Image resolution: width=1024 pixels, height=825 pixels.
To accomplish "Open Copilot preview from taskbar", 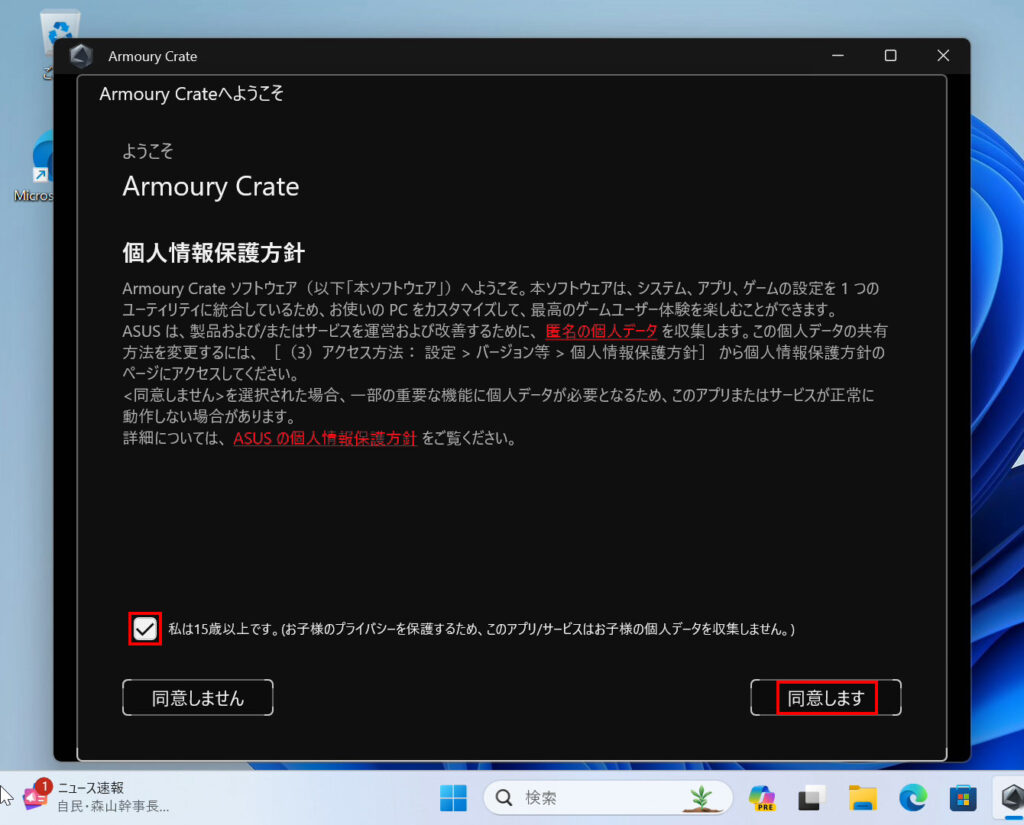I will 761,798.
